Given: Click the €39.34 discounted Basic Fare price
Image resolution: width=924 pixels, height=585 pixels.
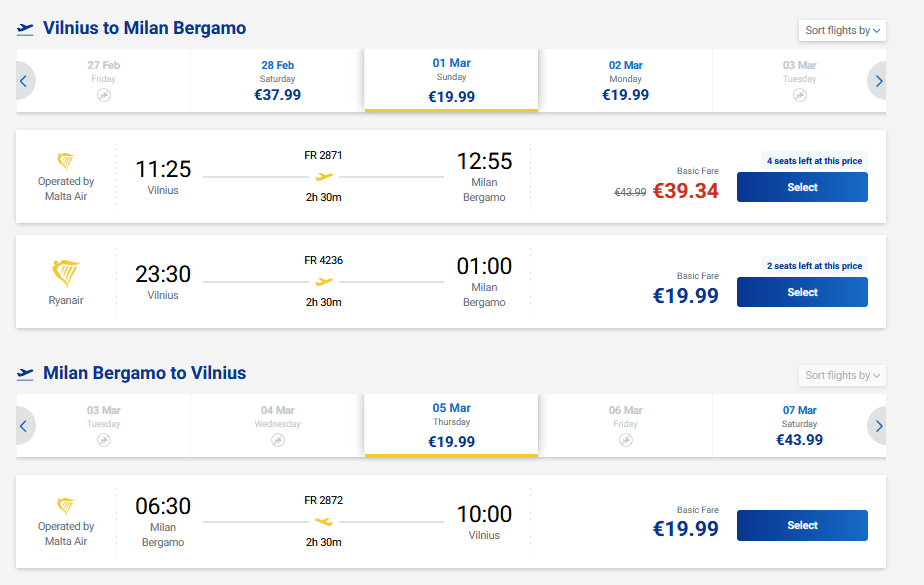Looking at the screenshot, I should coord(685,191).
